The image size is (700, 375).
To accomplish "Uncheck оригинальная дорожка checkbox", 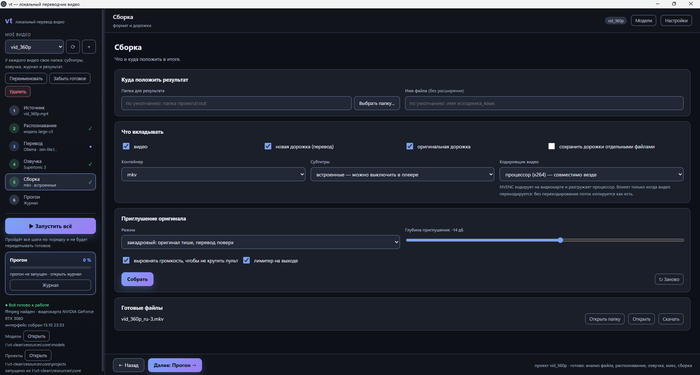I will (x=409, y=146).
